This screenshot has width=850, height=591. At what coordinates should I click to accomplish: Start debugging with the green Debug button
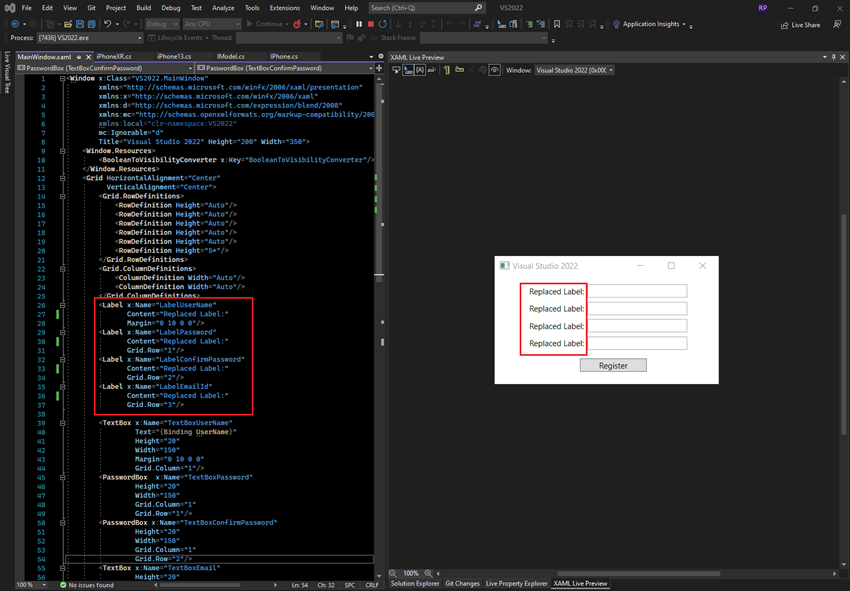click(x=250, y=24)
